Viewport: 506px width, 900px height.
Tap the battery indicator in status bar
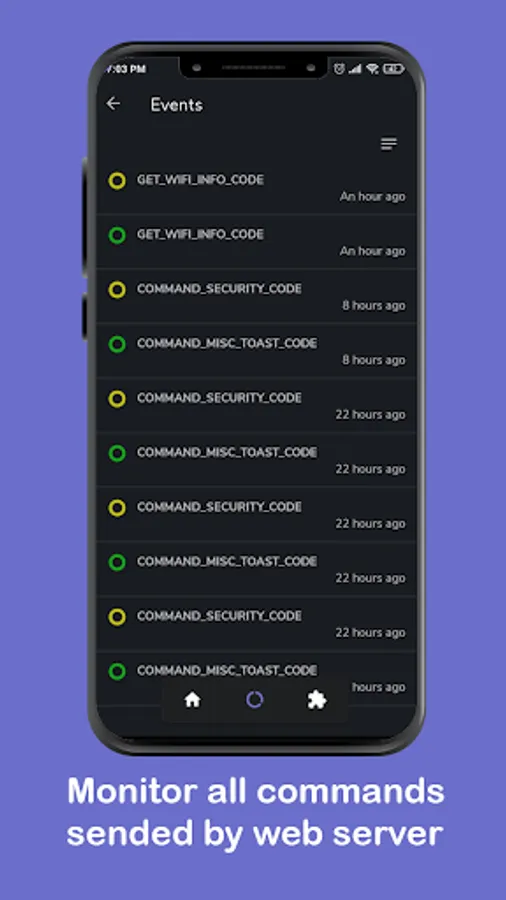(394, 69)
